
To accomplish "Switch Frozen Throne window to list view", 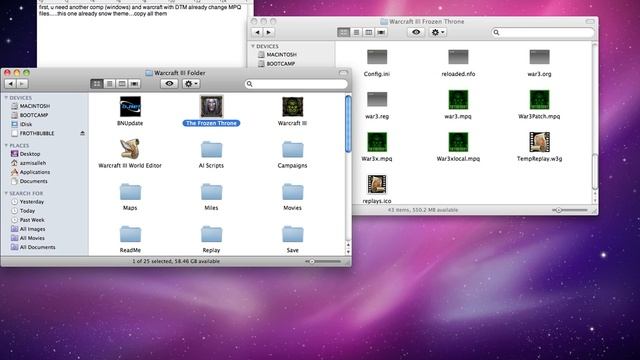I will coord(356,32).
